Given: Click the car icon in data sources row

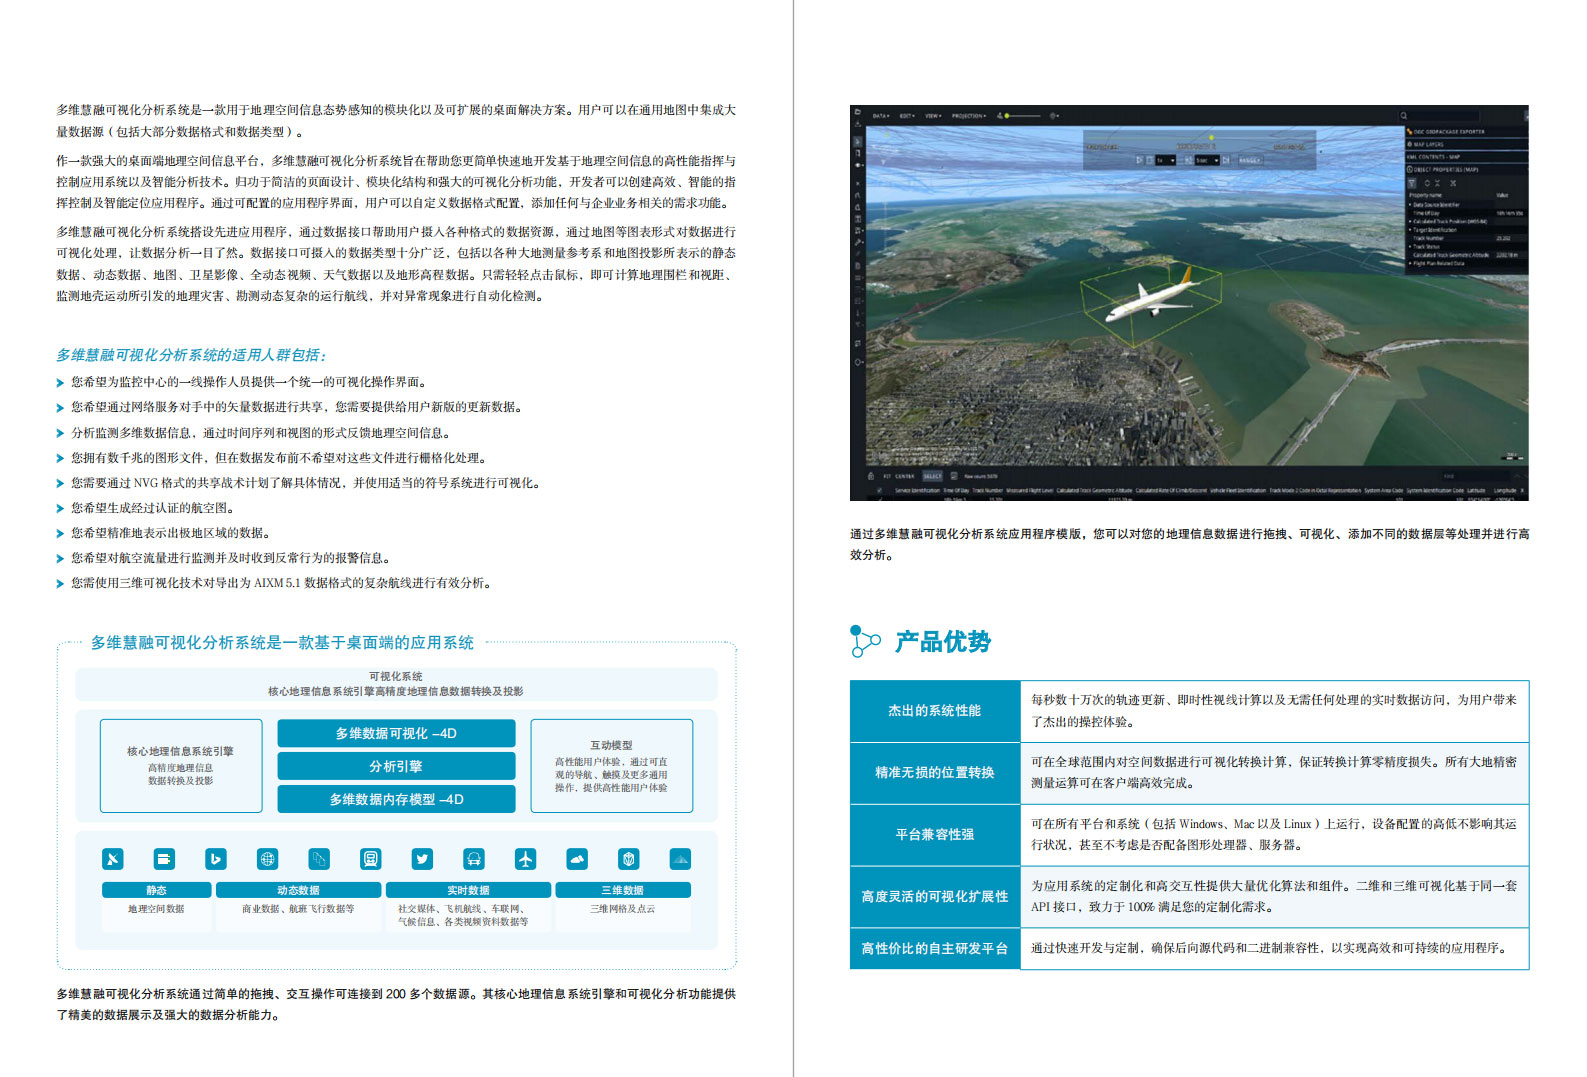Looking at the screenshot, I should tap(473, 859).
